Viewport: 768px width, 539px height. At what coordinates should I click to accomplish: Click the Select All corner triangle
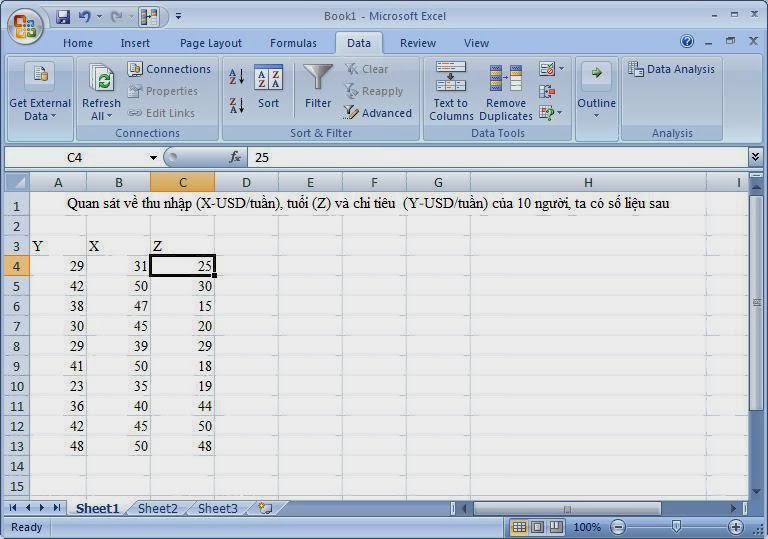[17, 183]
